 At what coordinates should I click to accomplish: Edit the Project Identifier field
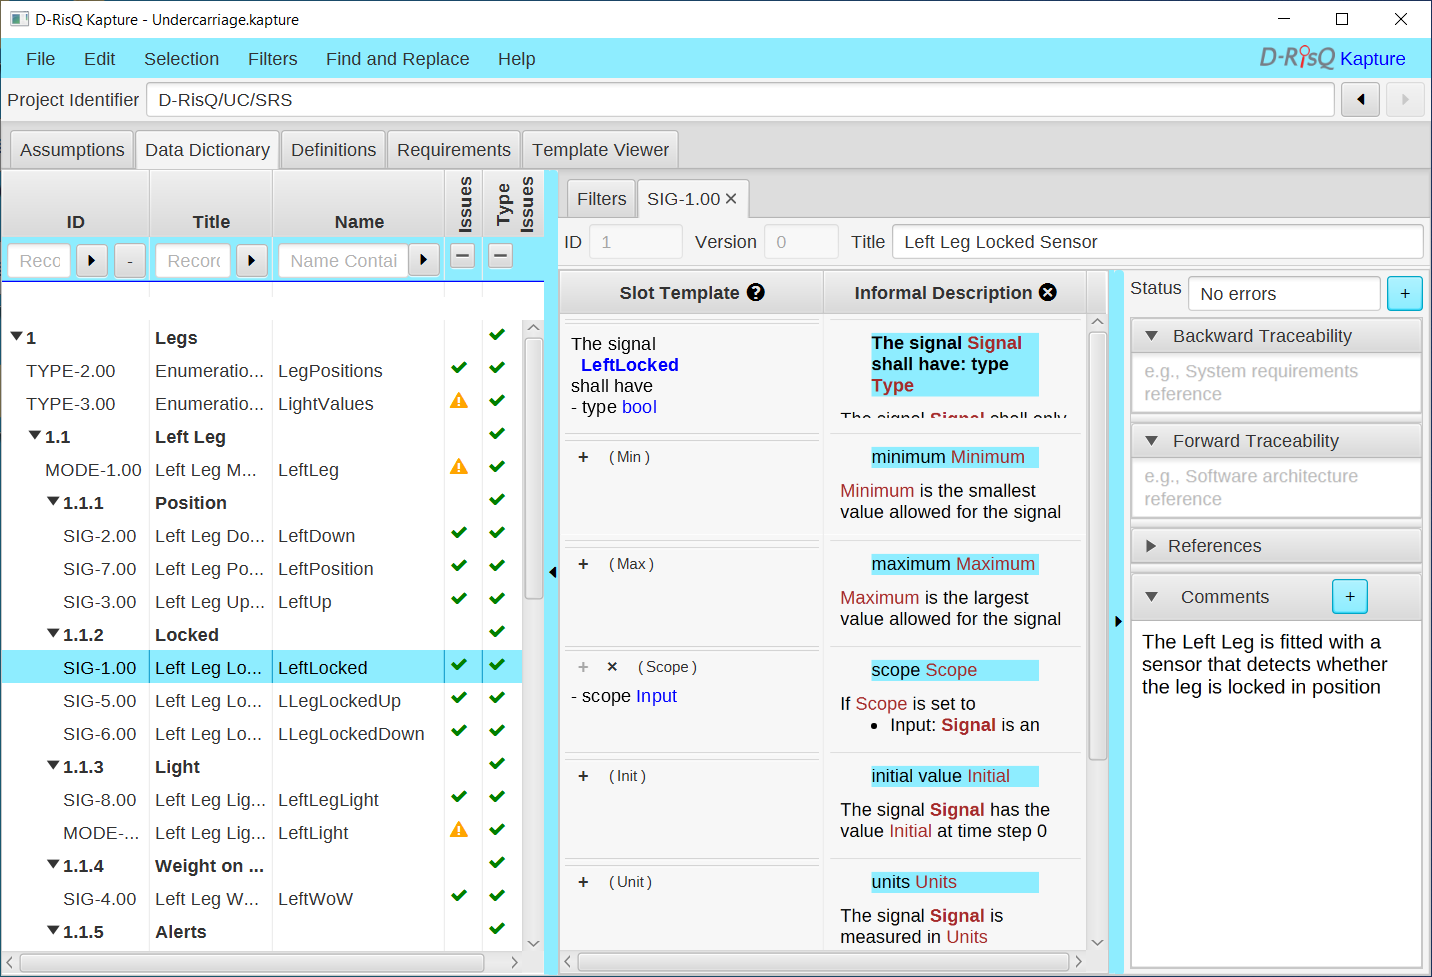coord(740,100)
